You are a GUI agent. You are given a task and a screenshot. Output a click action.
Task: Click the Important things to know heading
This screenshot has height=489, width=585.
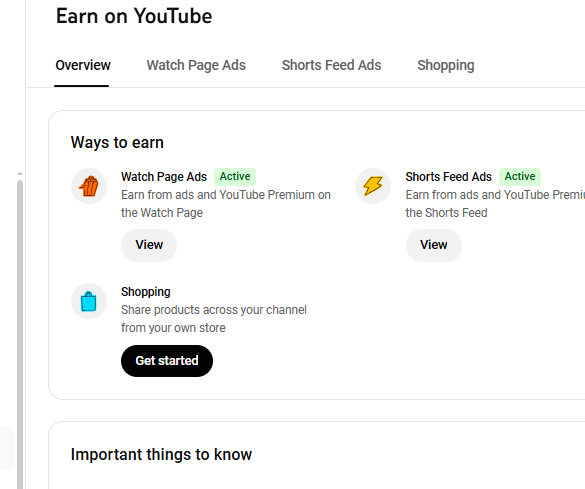pos(161,454)
